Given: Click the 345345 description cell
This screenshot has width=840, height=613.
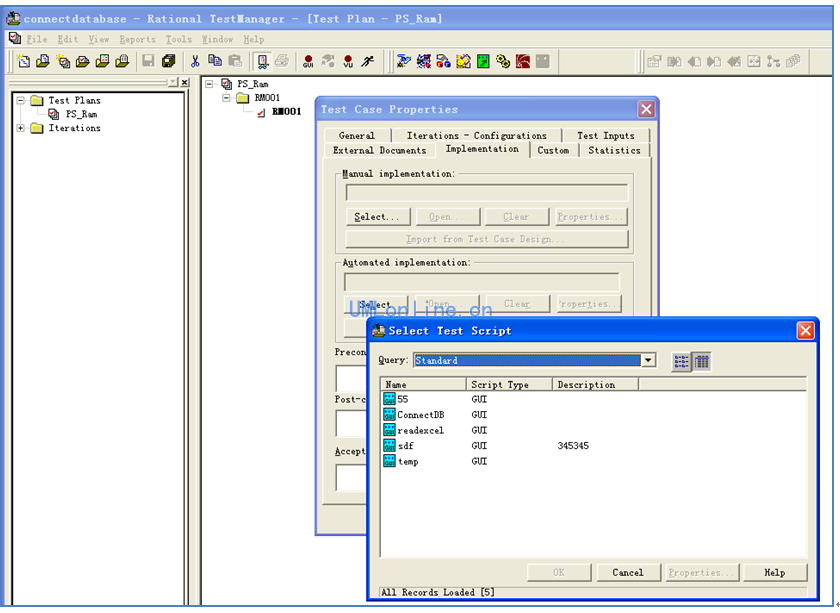Looking at the screenshot, I should pyautogui.click(x=573, y=446).
